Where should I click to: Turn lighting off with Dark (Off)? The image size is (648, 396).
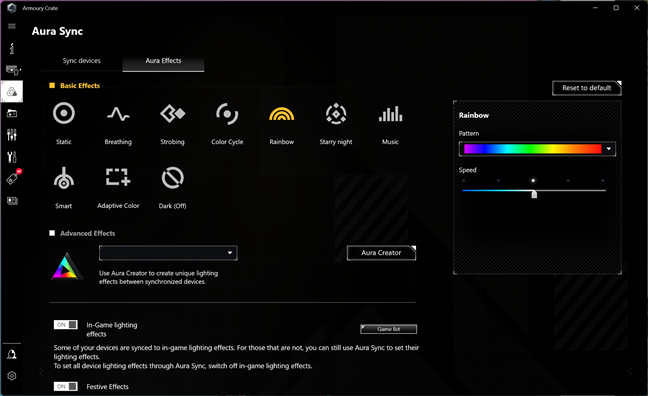pos(173,178)
